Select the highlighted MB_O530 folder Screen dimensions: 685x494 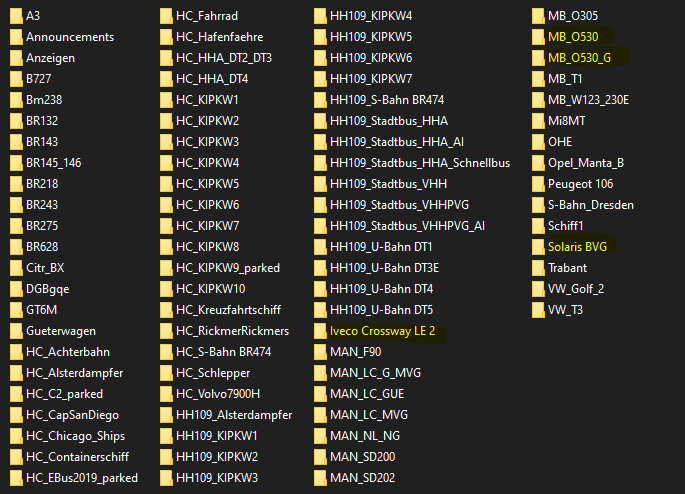[x=573, y=37]
